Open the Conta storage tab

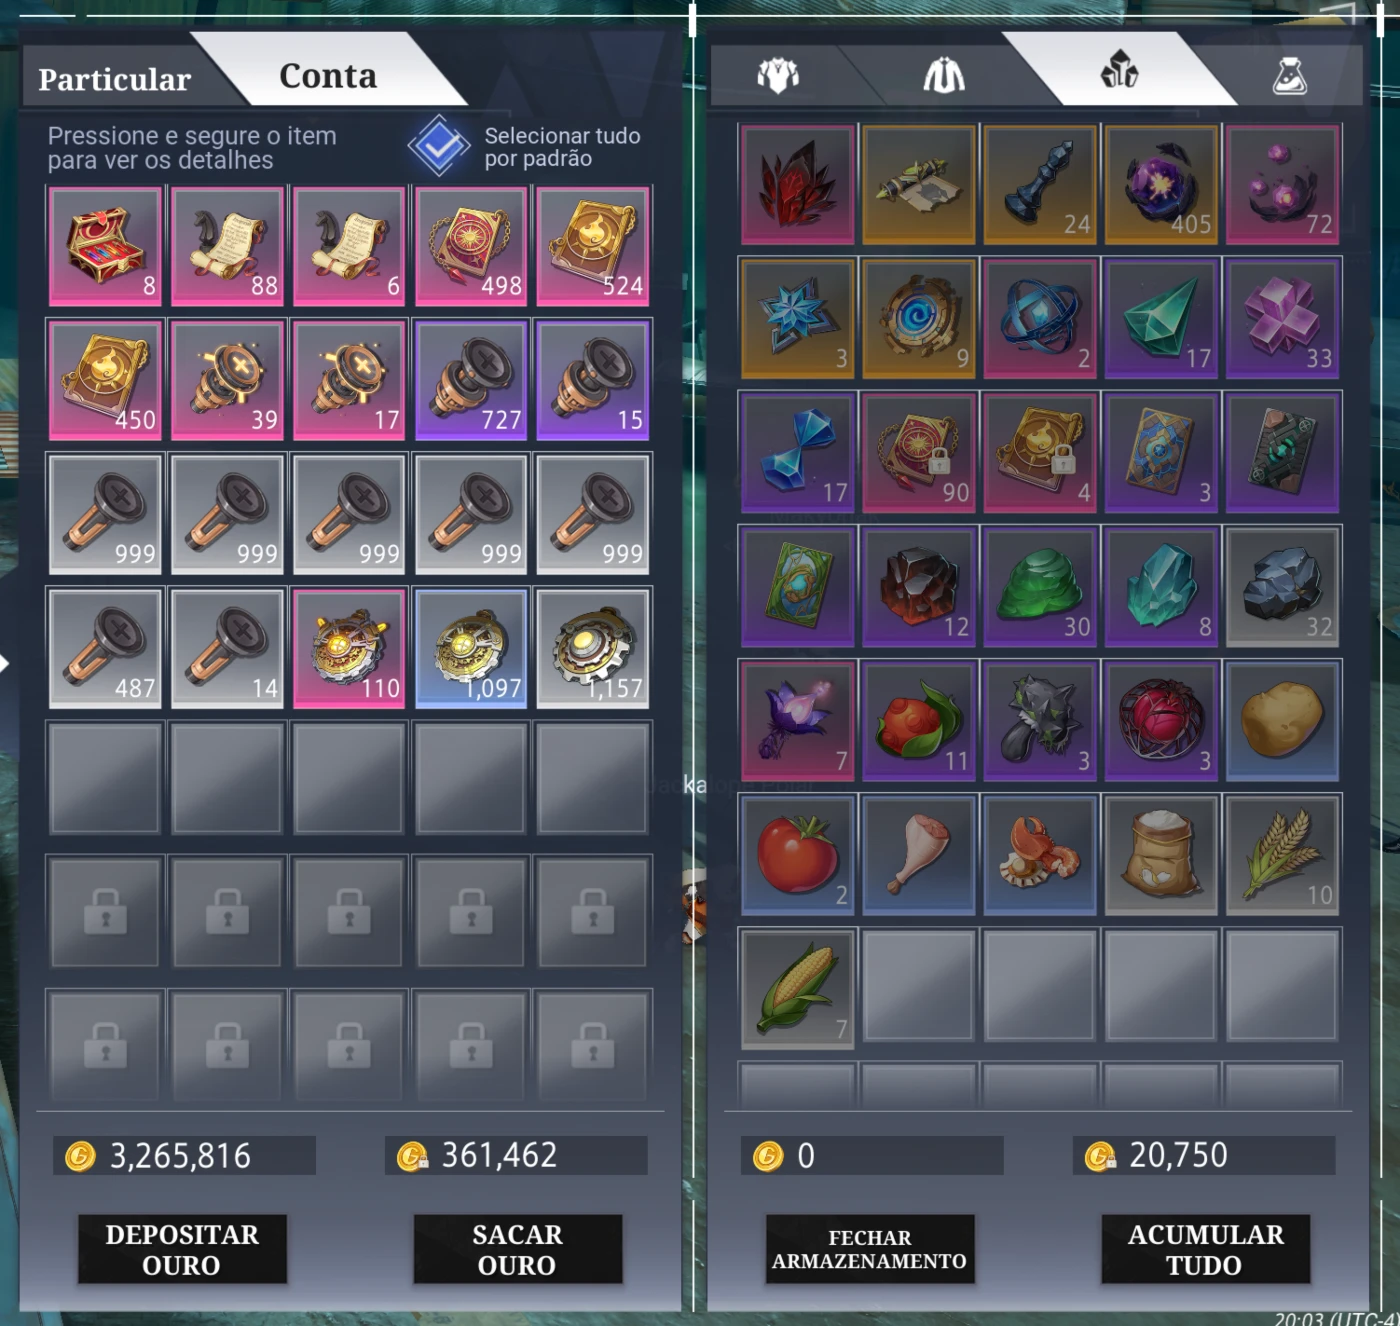328,76
